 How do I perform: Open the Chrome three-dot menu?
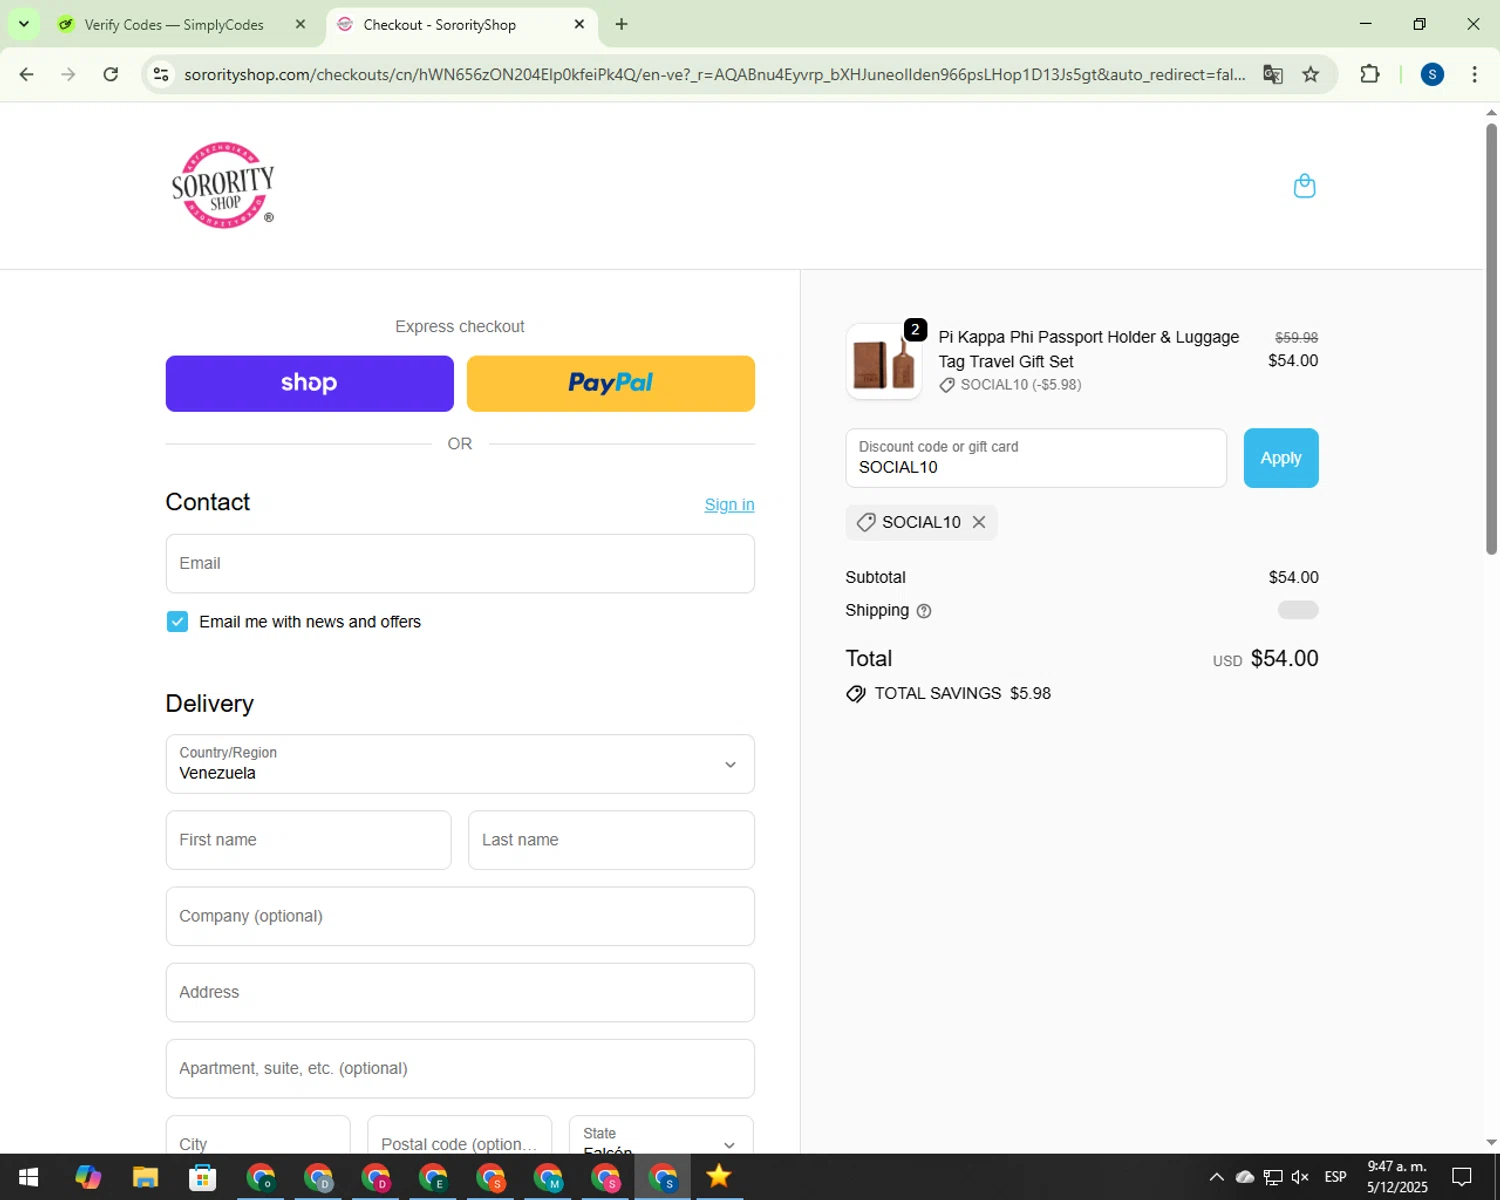pyautogui.click(x=1474, y=74)
